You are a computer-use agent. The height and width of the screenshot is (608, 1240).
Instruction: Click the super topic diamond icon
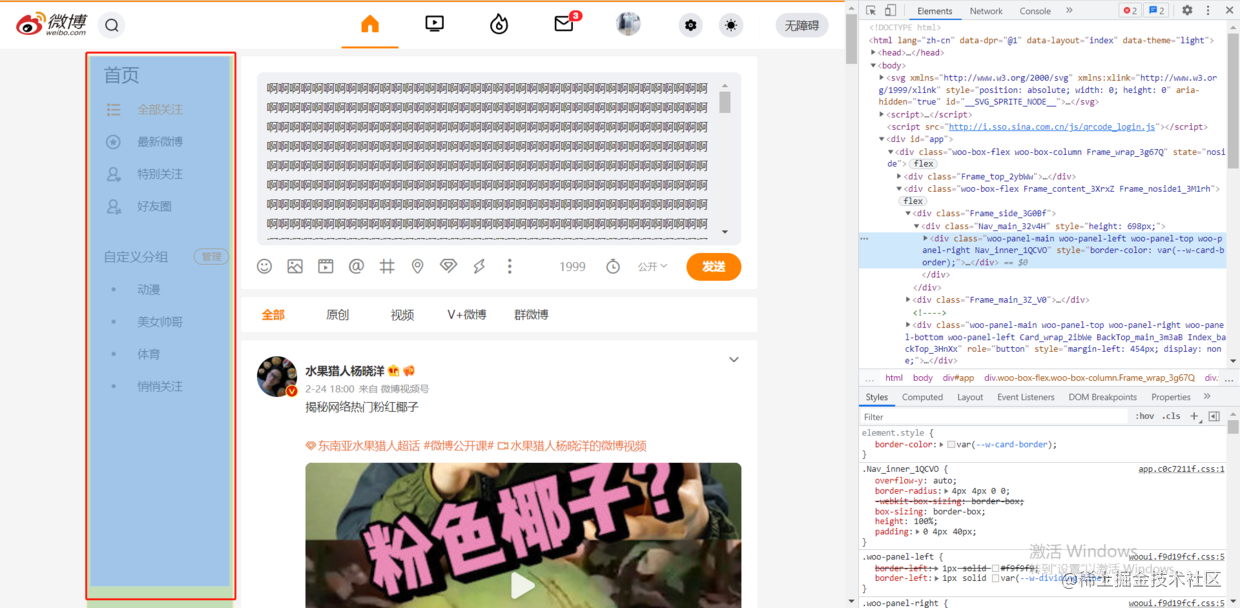(x=448, y=266)
